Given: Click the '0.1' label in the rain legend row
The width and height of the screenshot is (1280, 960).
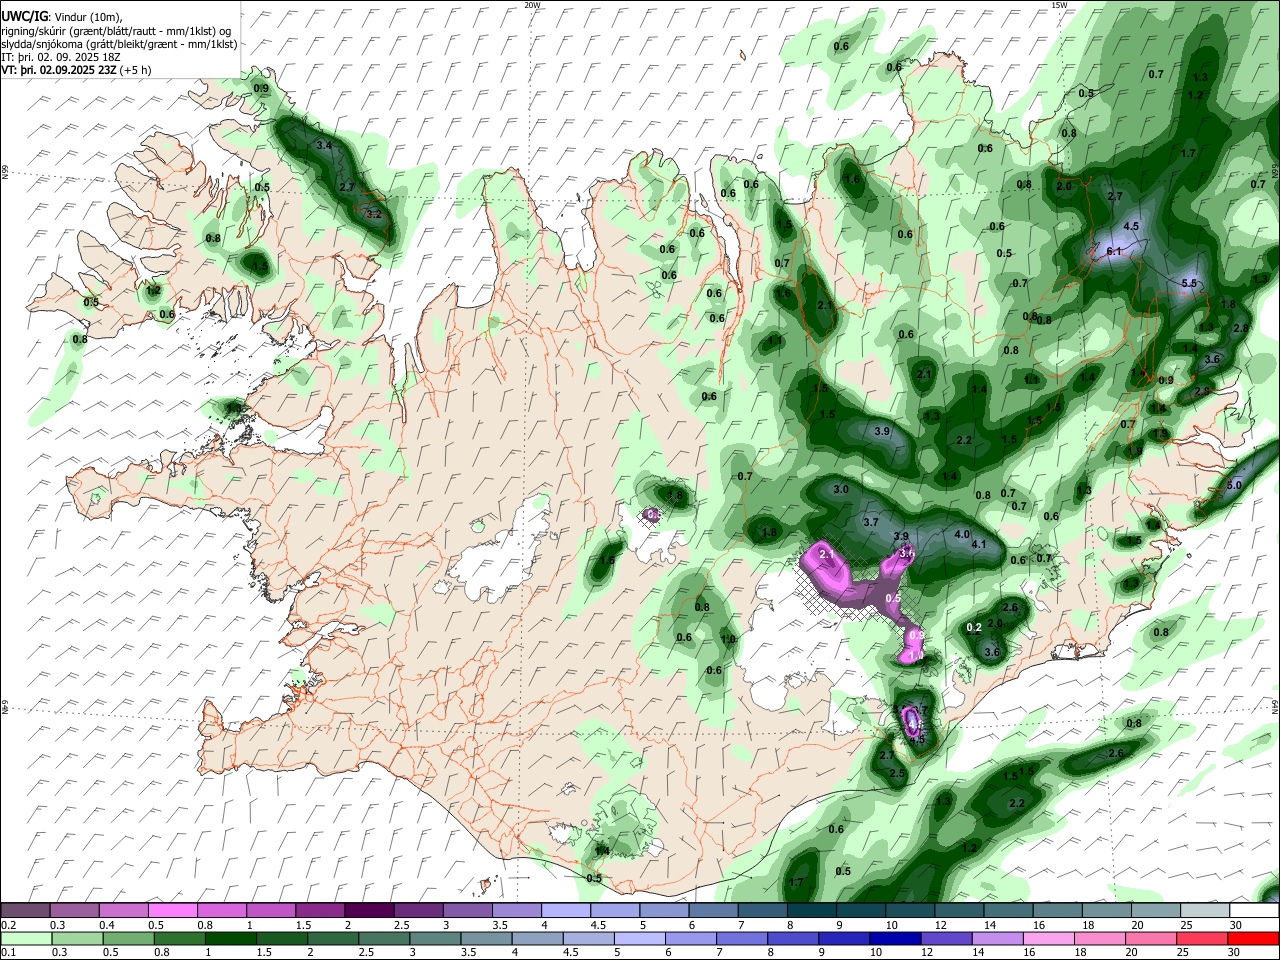Looking at the screenshot, I should 8,953.
